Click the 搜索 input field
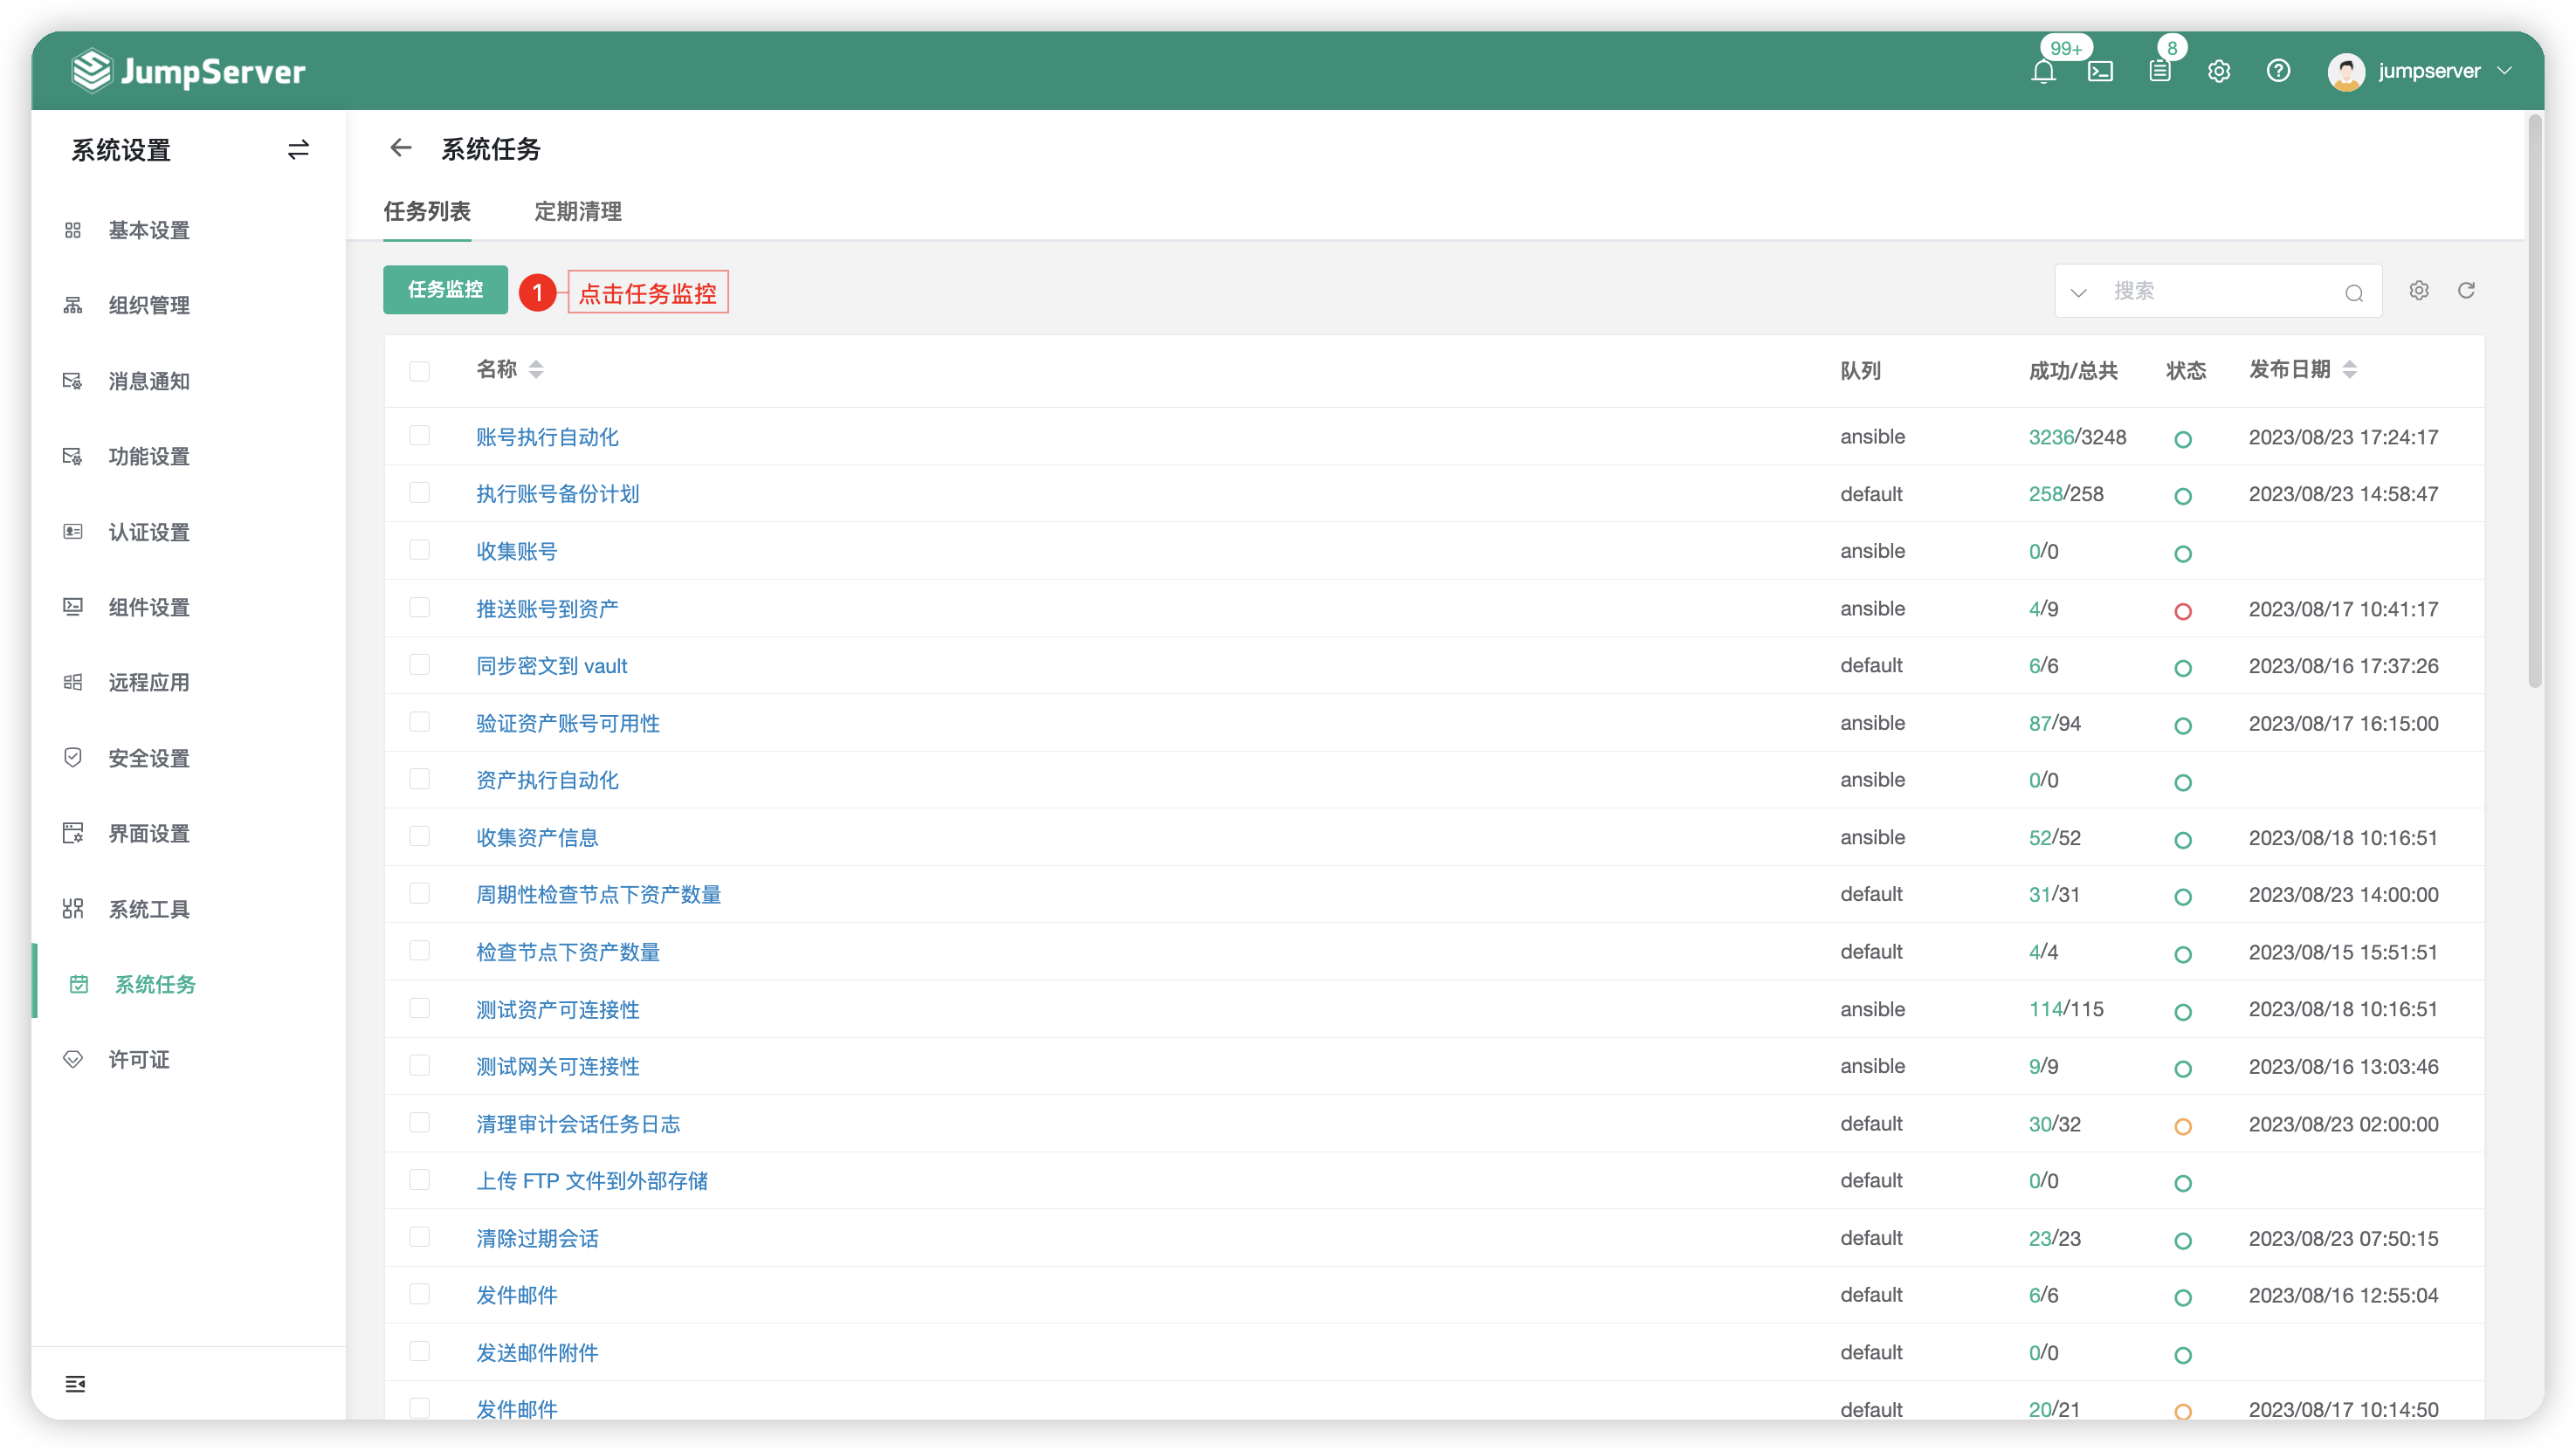This screenshot has width=2576, height=1451. pyautogui.click(x=2220, y=291)
